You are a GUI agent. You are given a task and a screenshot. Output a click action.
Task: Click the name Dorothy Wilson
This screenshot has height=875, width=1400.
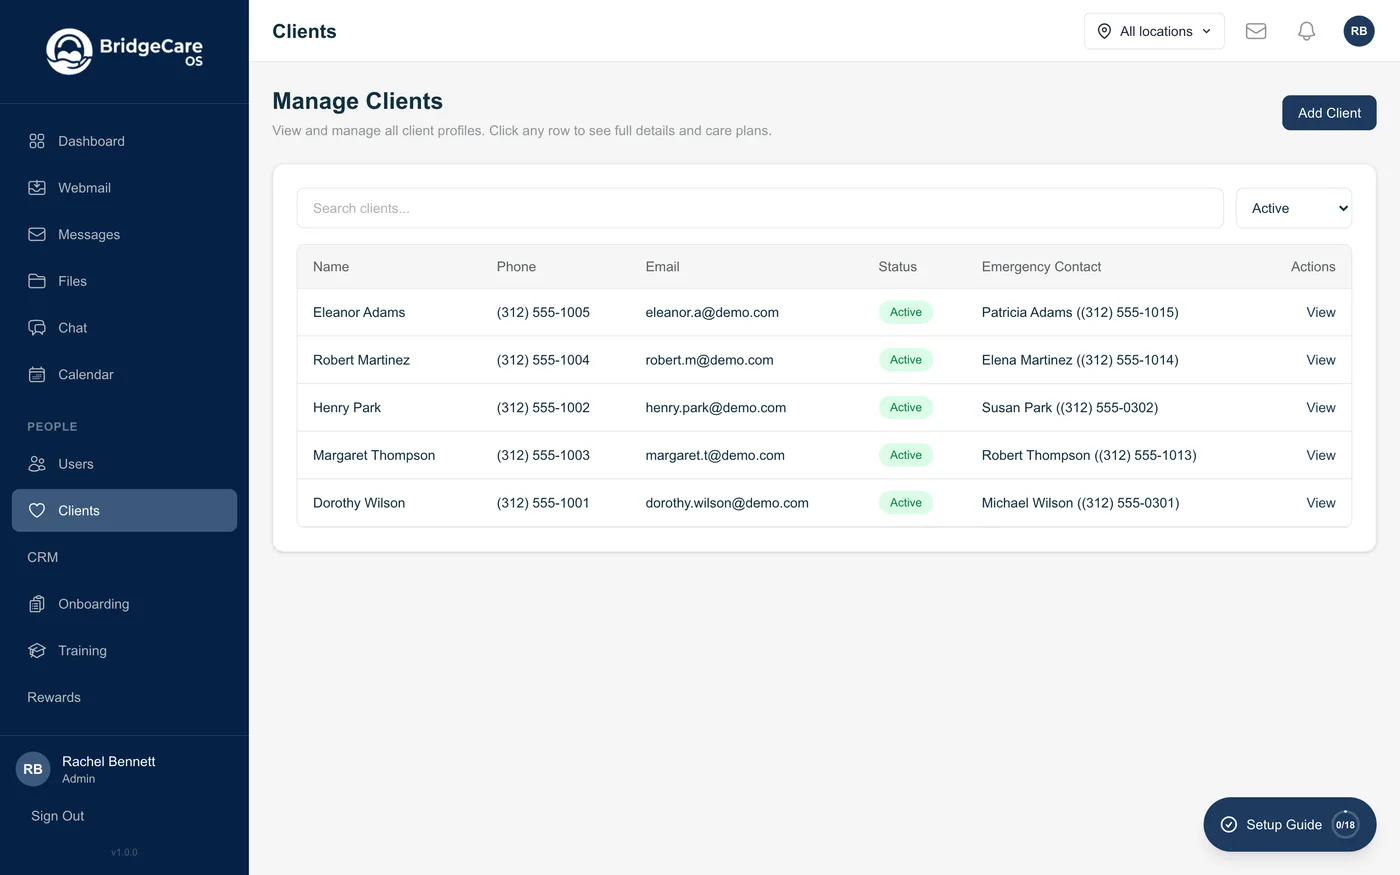(x=359, y=503)
